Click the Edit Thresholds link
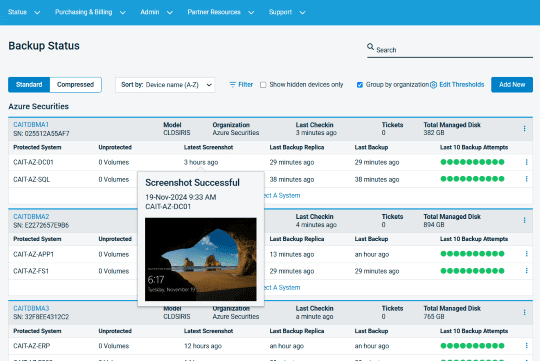The height and width of the screenshot is (361, 540). (461, 85)
